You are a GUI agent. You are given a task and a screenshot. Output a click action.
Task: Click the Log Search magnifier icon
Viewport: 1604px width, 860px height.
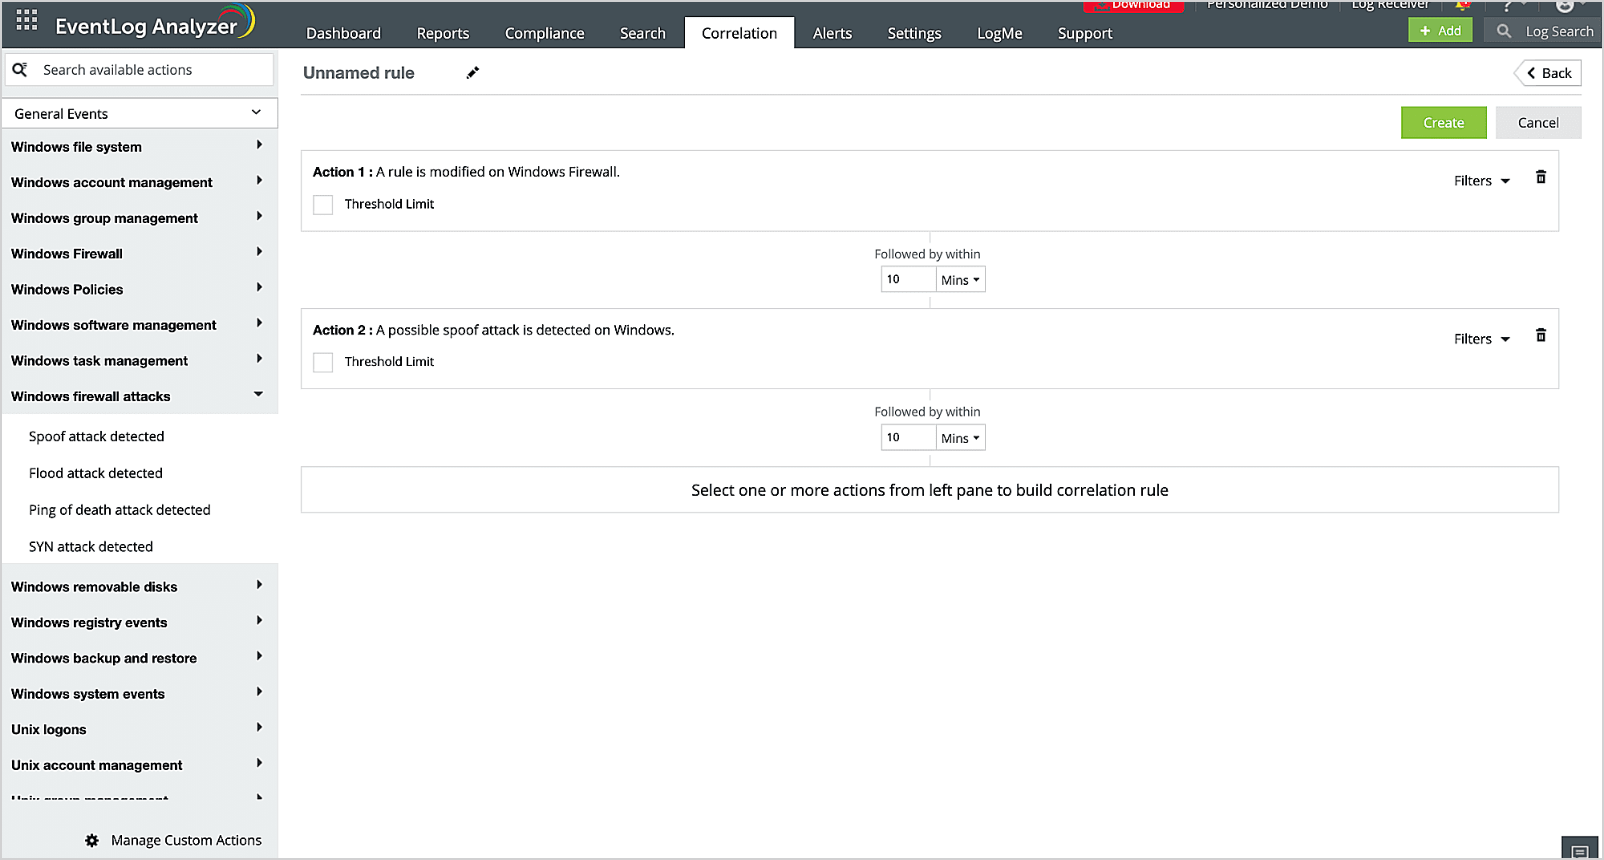(1503, 32)
